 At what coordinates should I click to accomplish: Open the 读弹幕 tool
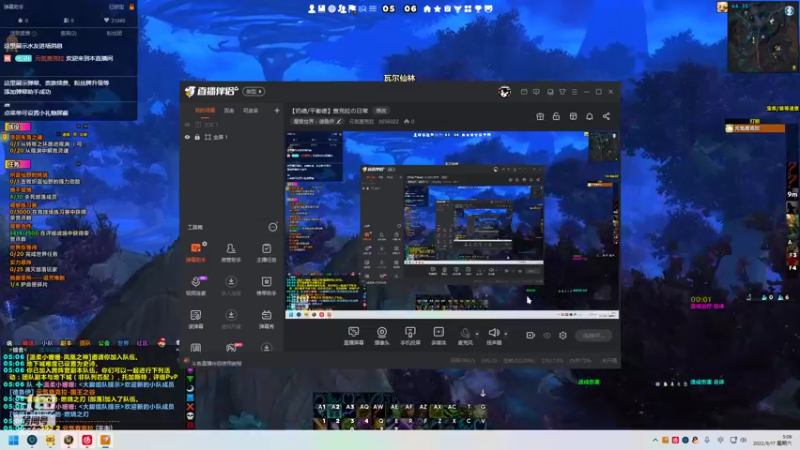tap(196, 319)
